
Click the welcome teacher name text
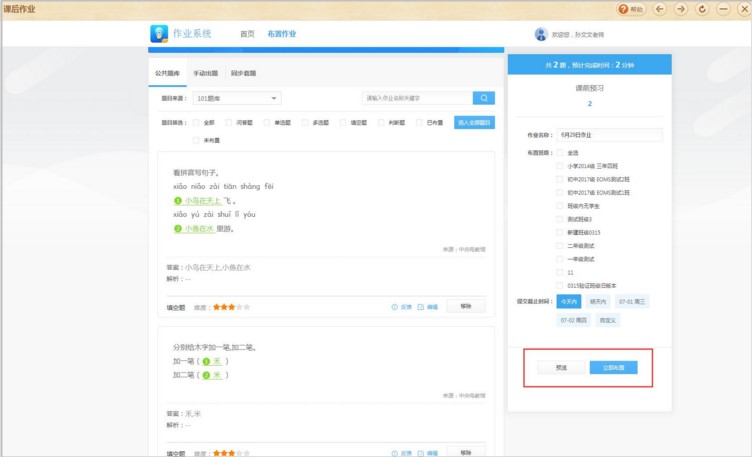(578, 35)
